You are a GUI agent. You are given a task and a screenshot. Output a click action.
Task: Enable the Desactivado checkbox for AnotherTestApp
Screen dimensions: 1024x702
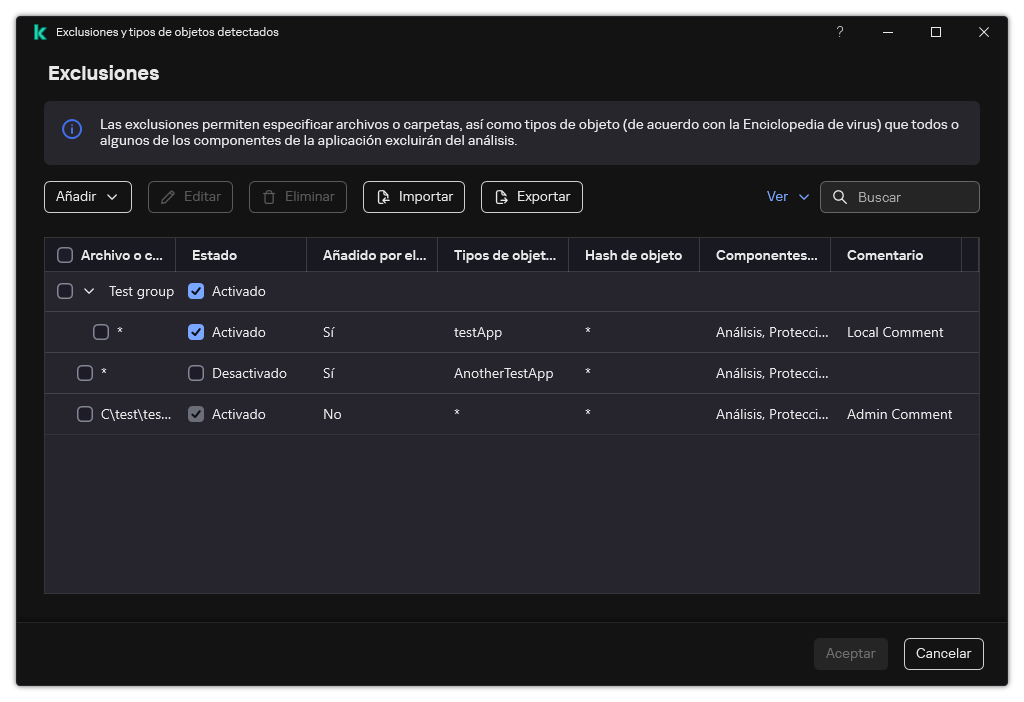click(196, 373)
